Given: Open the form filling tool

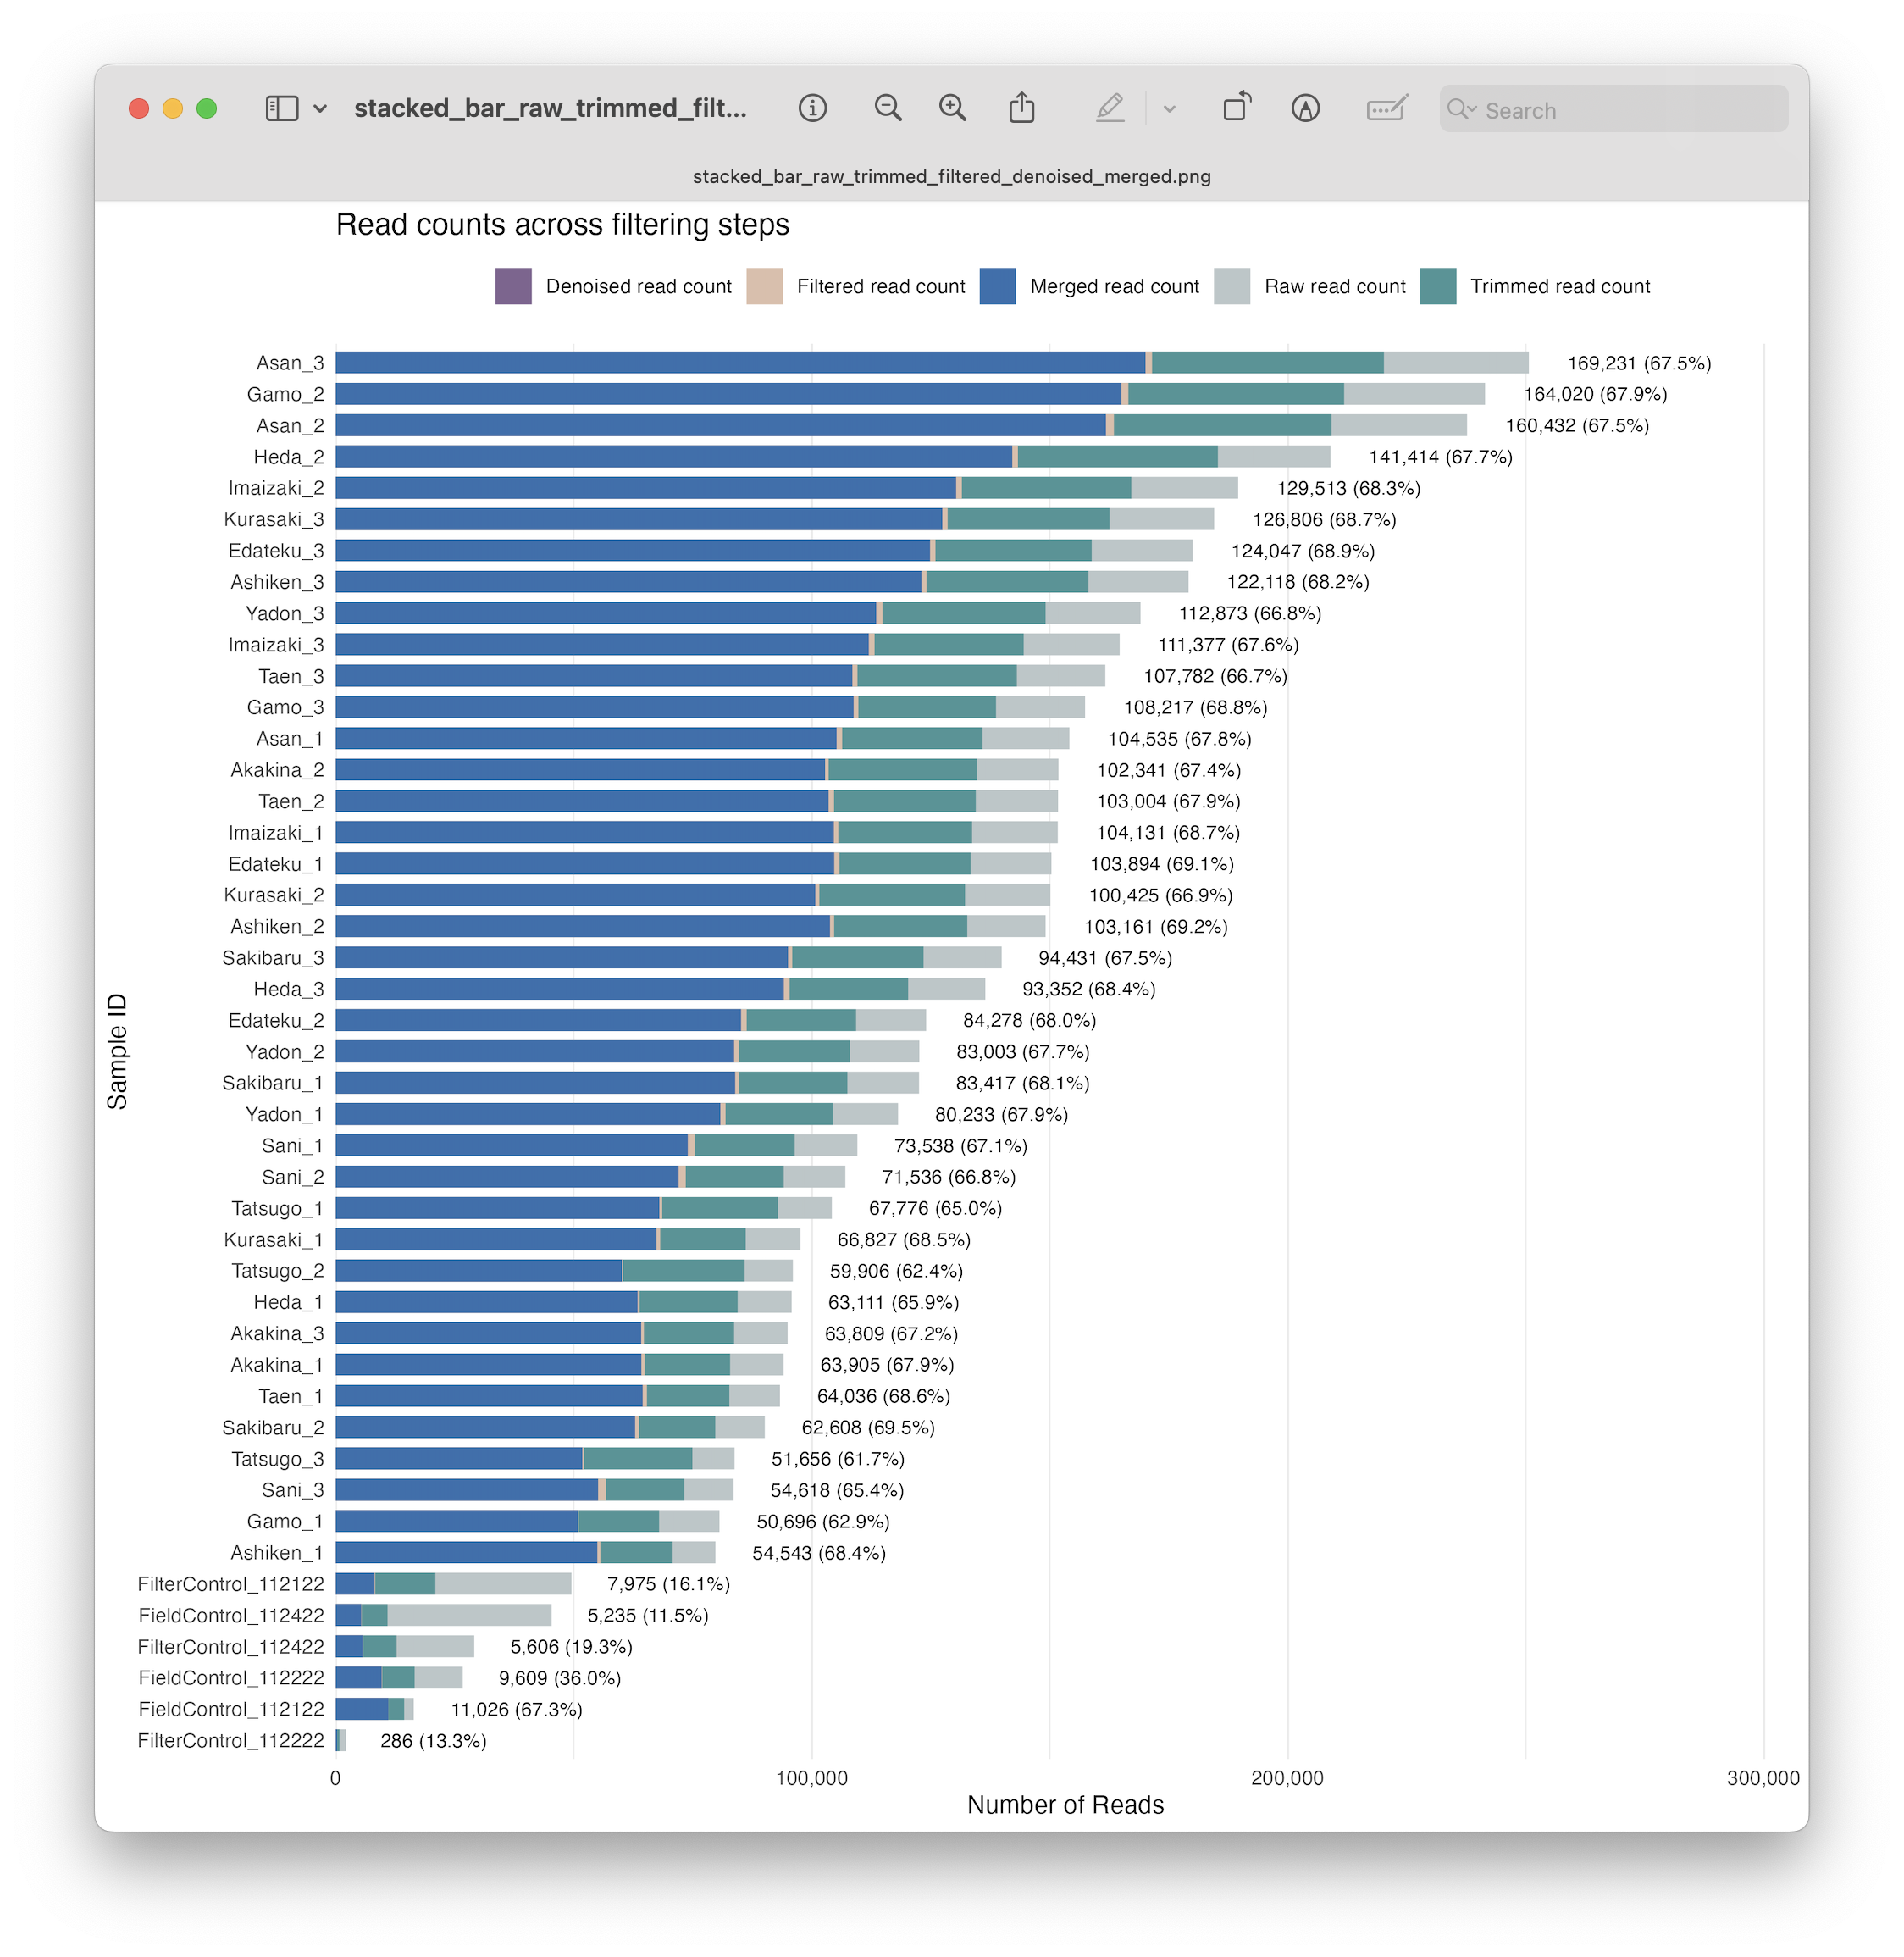Looking at the screenshot, I should coord(1387,108).
